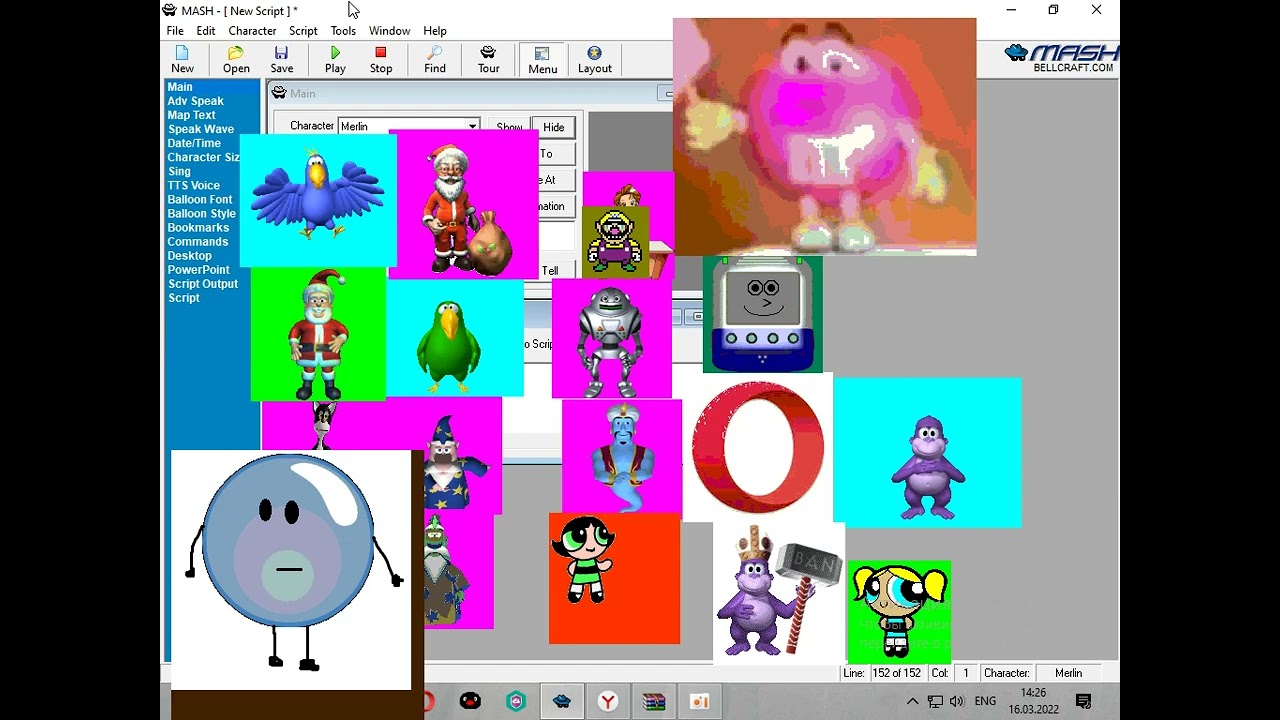Viewport: 1280px width, 720px height.
Task: Open the orange recorder taskbar icon
Action: pos(700,702)
